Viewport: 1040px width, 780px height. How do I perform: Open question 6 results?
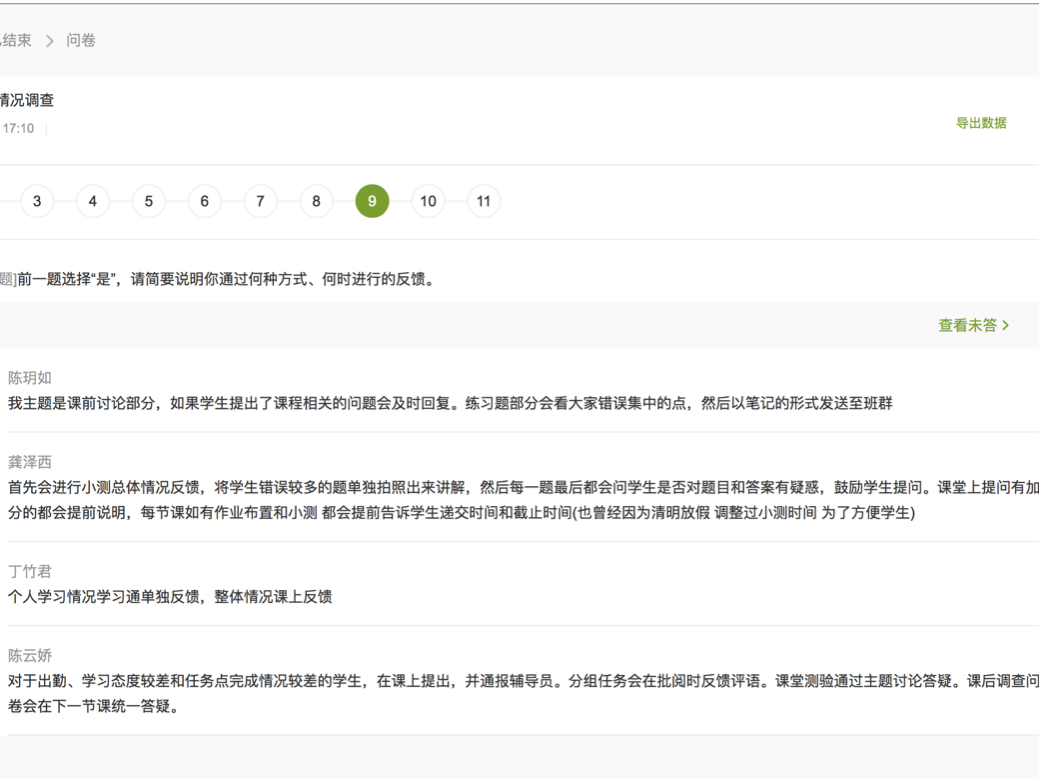click(x=204, y=201)
